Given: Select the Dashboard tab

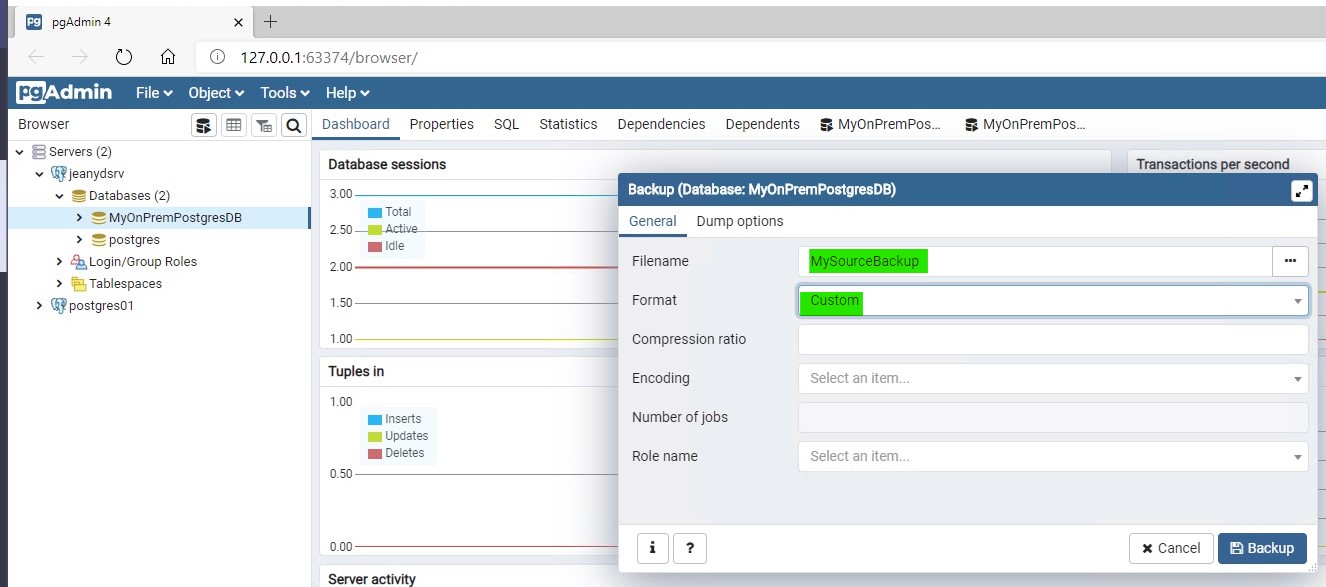Looking at the screenshot, I should tap(356, 125).
